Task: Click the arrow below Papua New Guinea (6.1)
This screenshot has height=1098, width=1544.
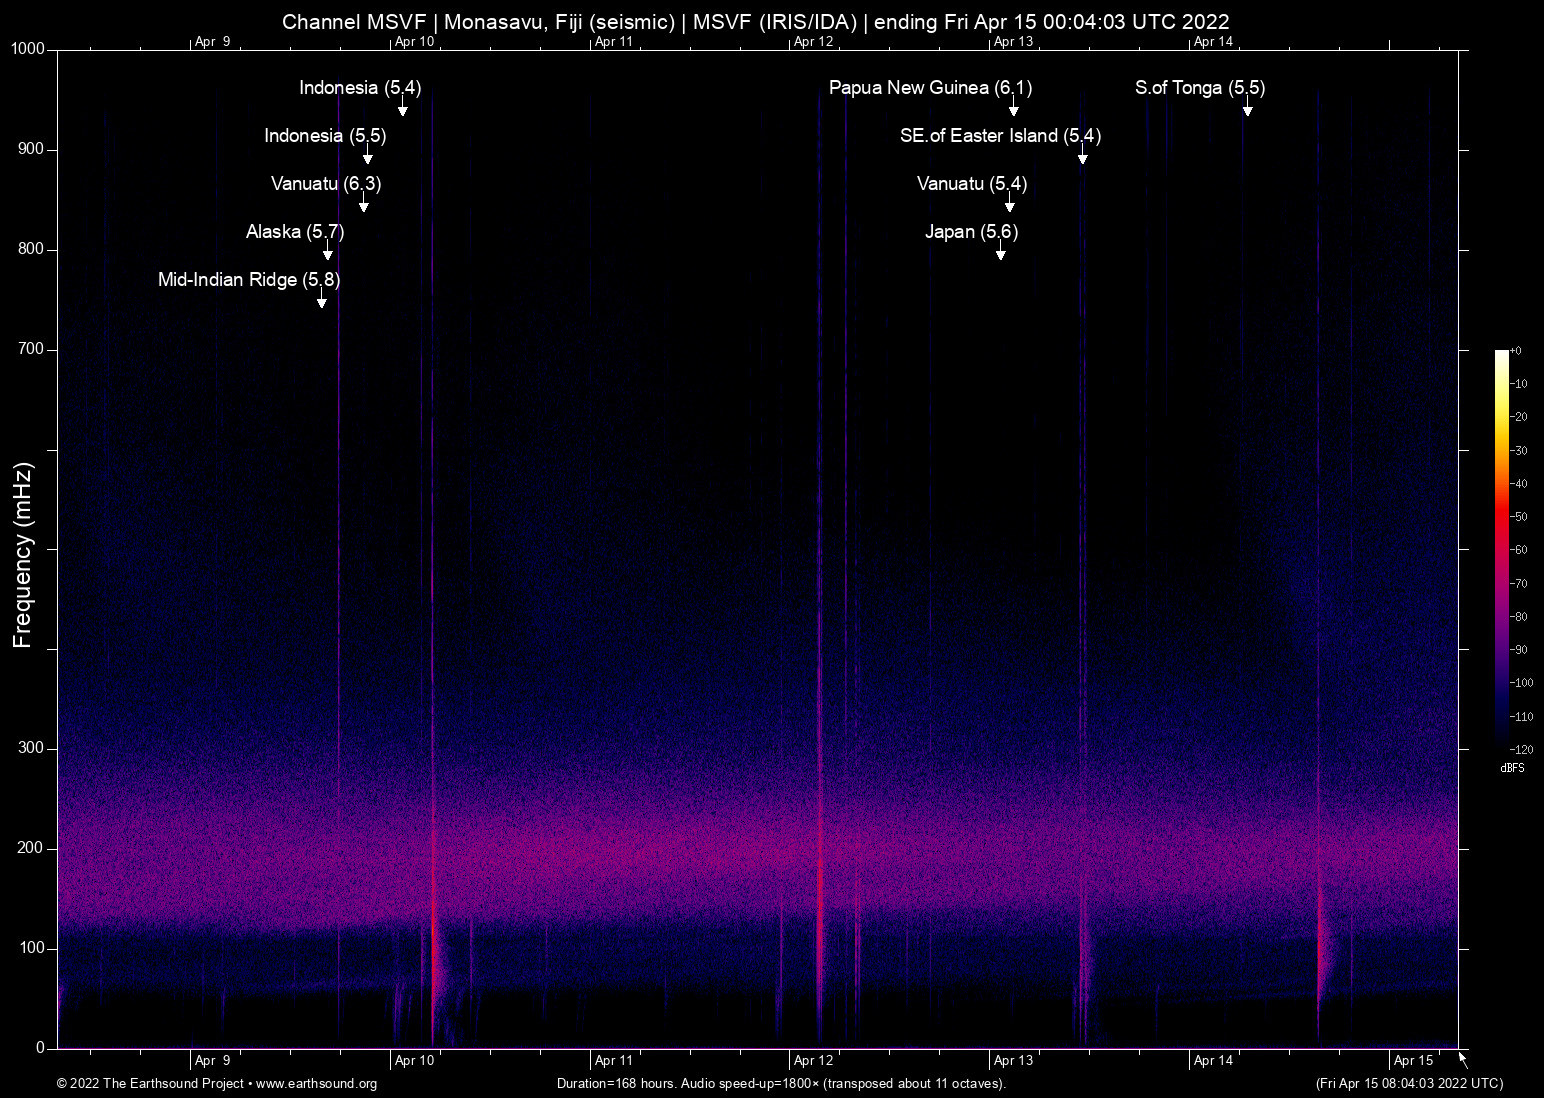Action: click(x=1013, y=108)
